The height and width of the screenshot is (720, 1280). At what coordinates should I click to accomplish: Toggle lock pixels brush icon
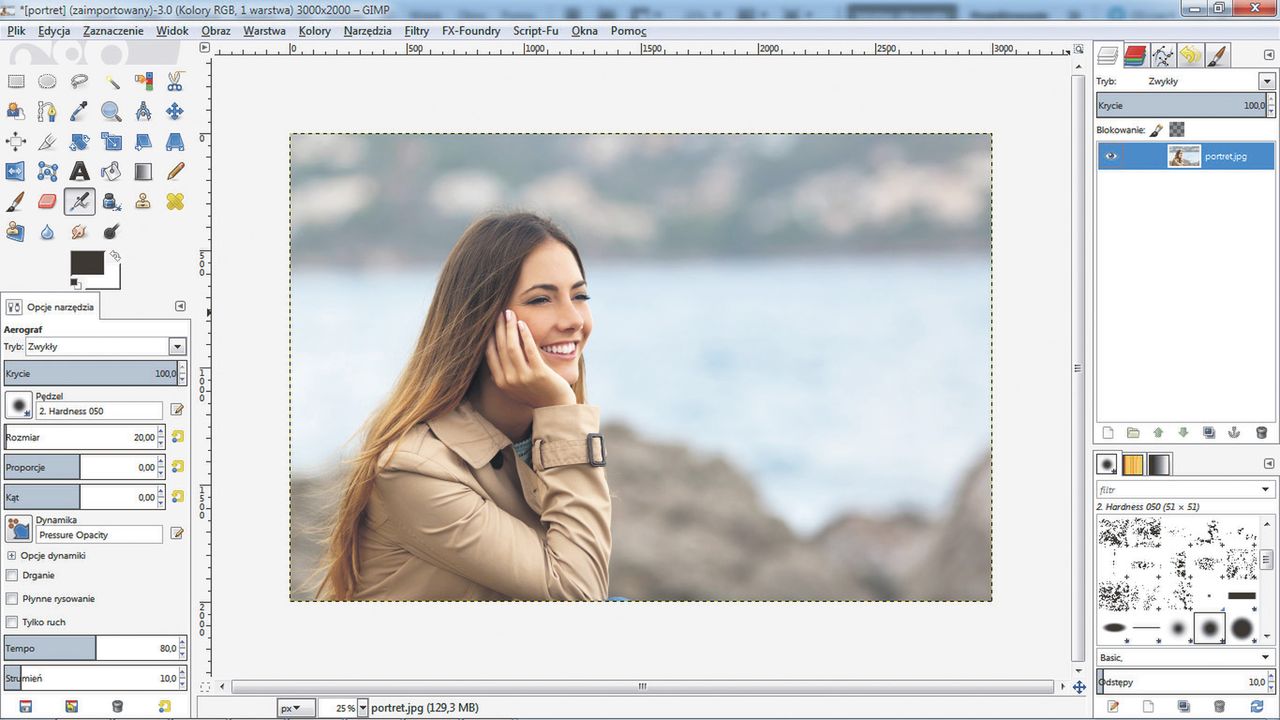[x=1156, y=130]
